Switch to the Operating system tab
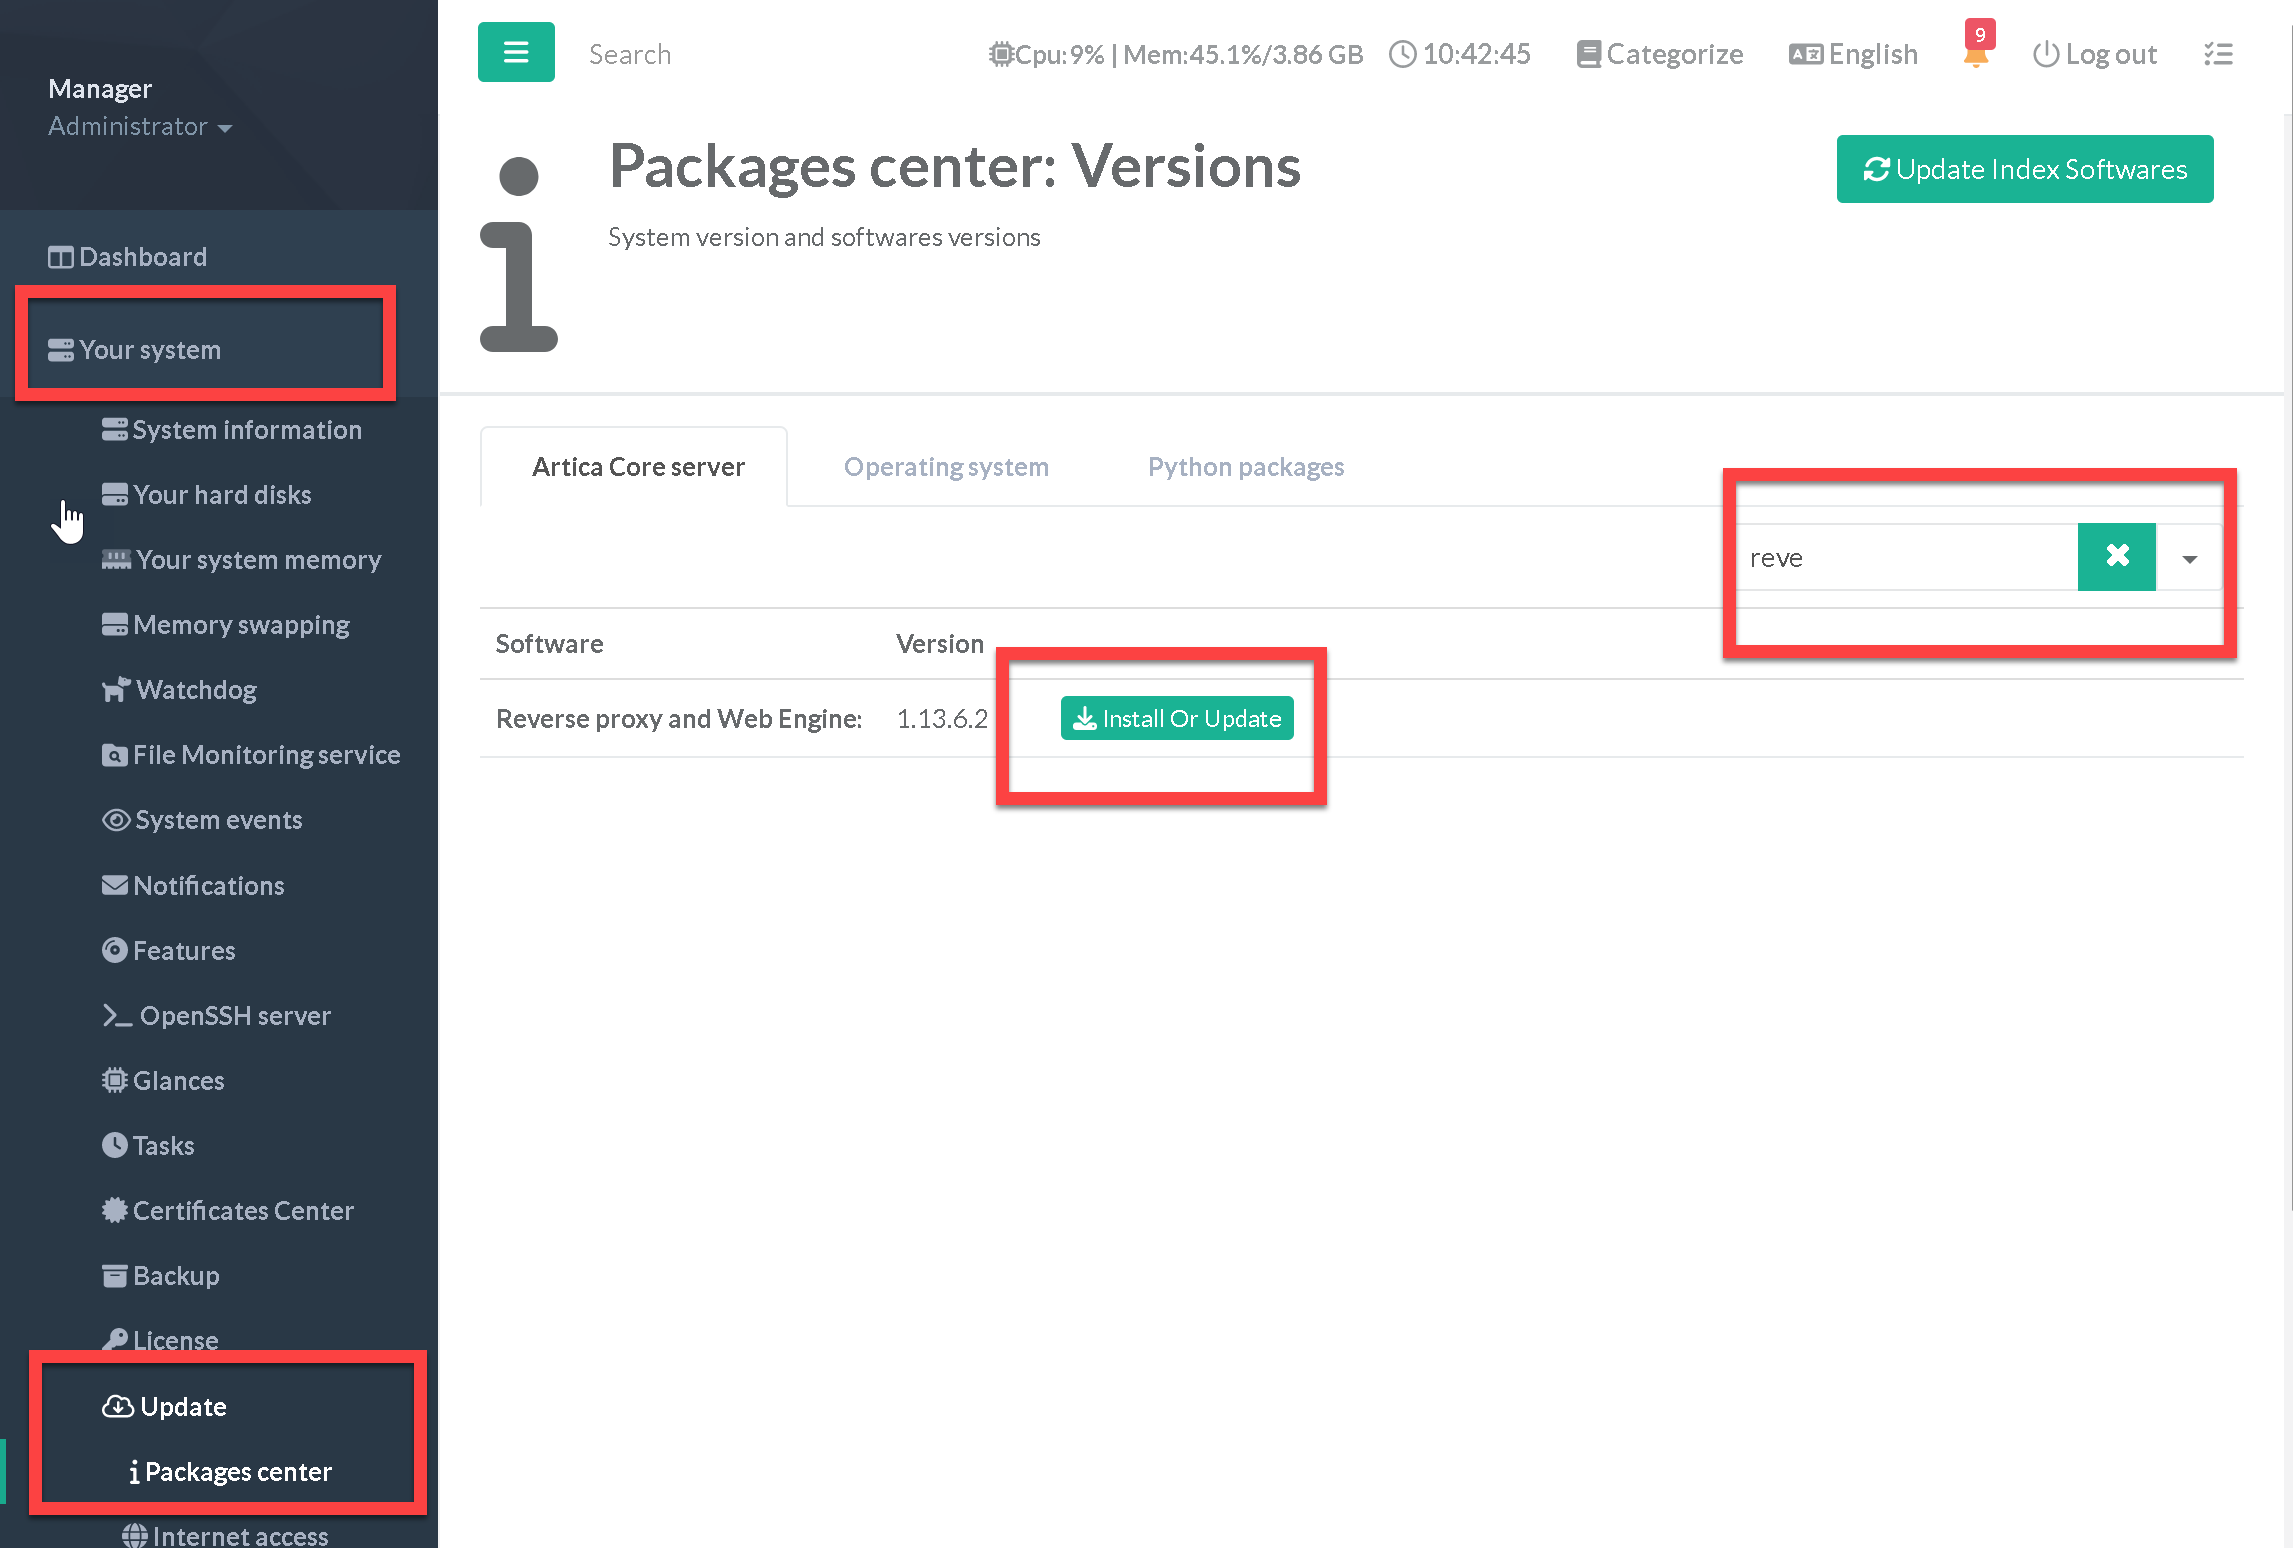The image size is (2293, 1548). pos(946,467)
